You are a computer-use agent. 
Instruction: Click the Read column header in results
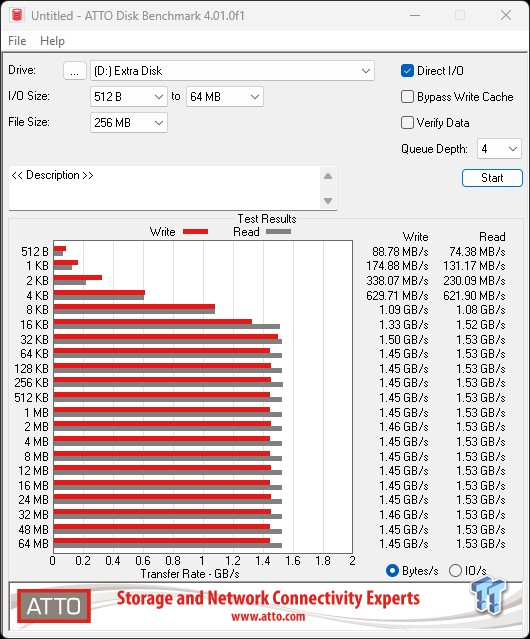492,237
